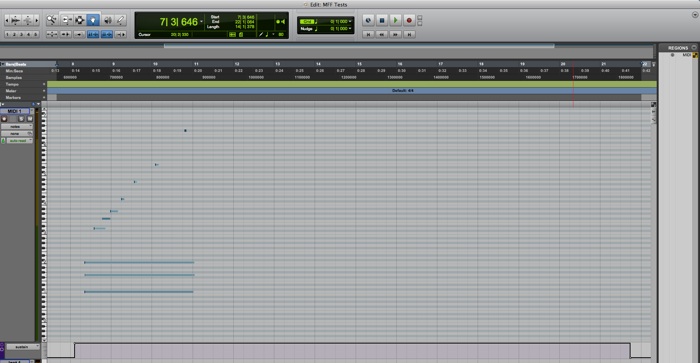Viewport: 700px width, 363px height.
Task: Click Go to End button
Action: 409,34
